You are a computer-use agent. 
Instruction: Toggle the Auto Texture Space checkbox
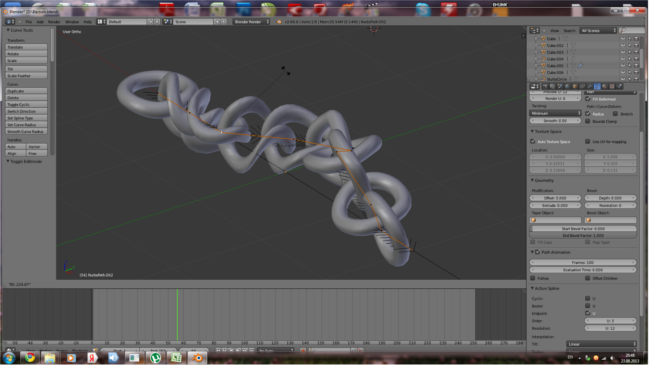(x=533, y=142)
